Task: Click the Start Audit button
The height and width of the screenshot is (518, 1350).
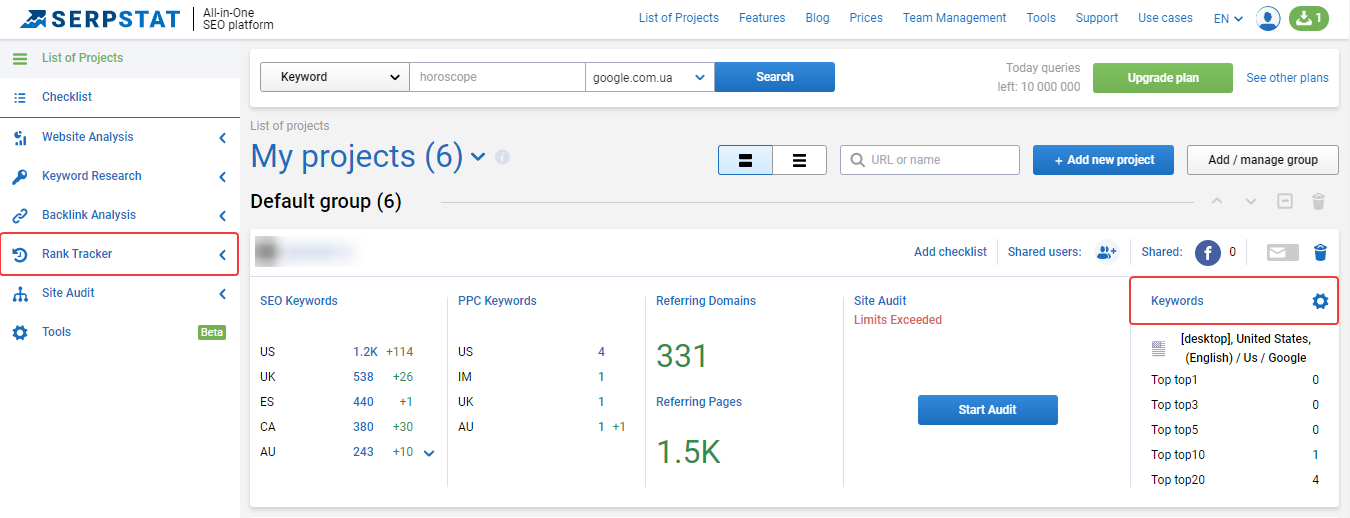Action: [x=987, y=410]
